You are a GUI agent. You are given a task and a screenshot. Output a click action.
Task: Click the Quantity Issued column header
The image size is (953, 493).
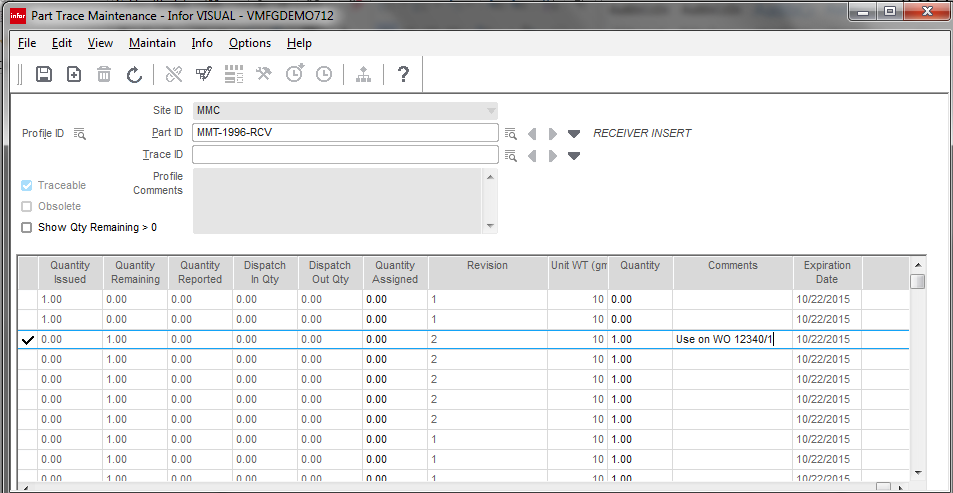[71, 272]
